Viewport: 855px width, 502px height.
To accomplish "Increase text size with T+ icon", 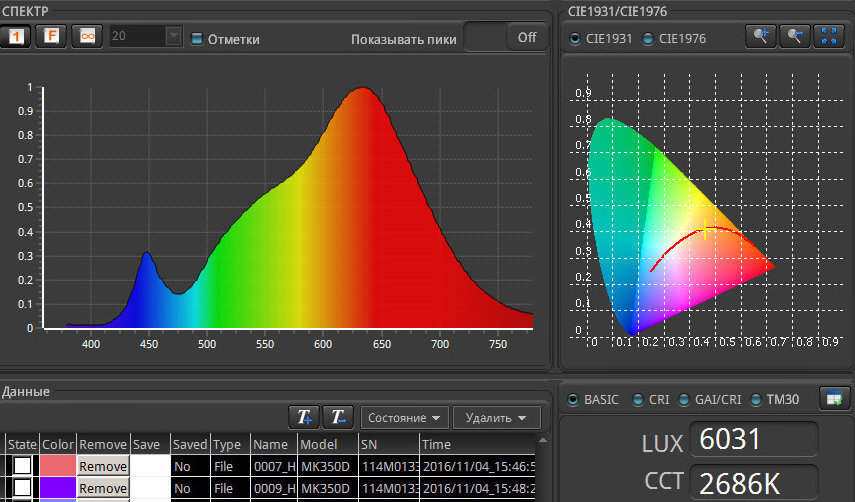I will pos(304,418).
